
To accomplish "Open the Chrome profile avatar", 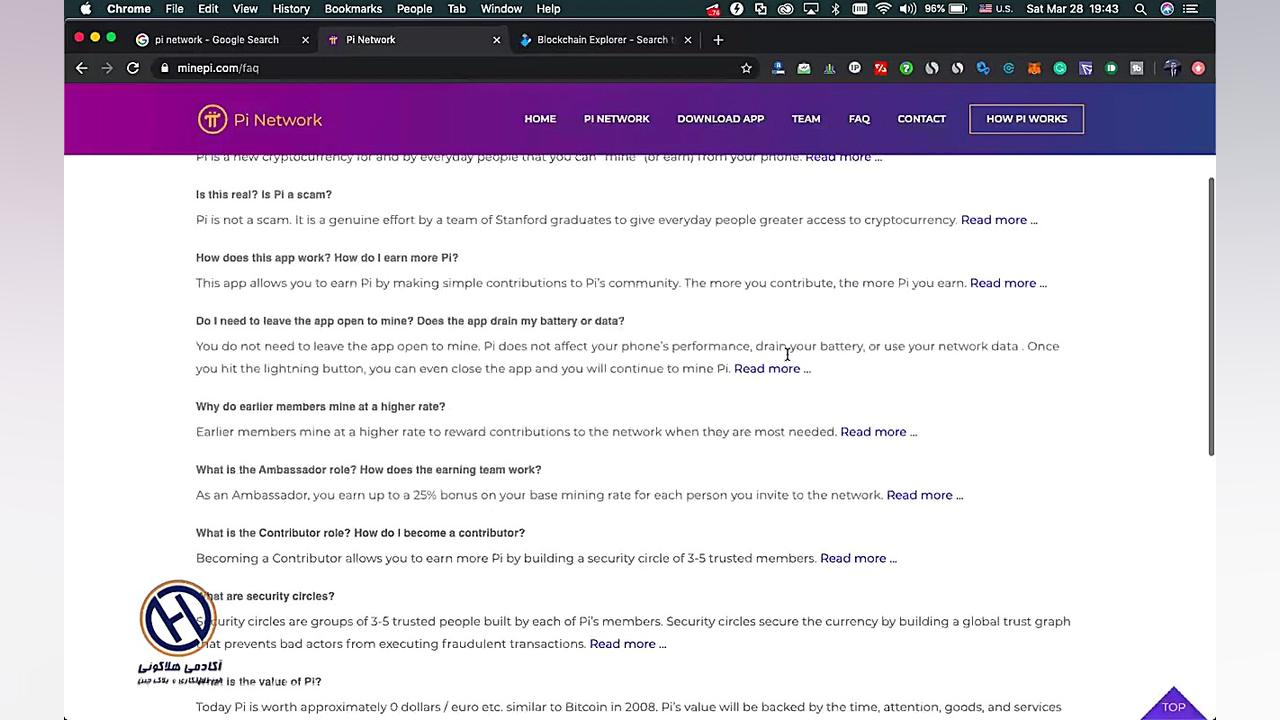I will pyautogui.click(x=1172, y=68).
